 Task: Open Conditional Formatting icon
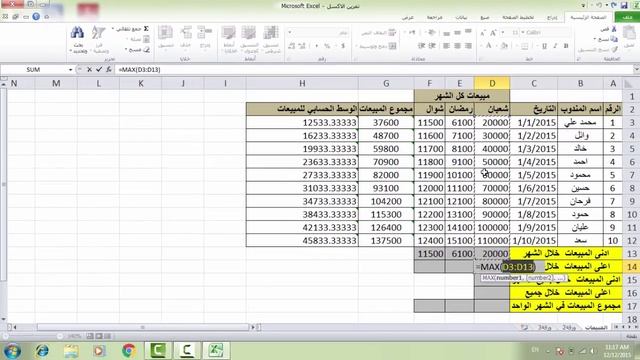(x=271, y=33)
